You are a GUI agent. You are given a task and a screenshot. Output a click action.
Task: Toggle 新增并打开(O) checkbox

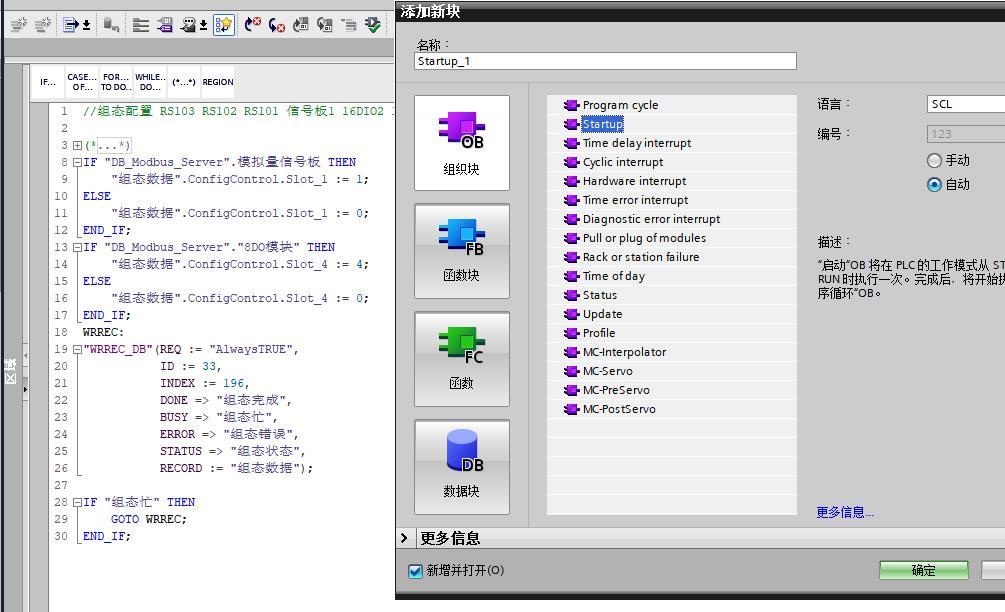coord(415,570)
